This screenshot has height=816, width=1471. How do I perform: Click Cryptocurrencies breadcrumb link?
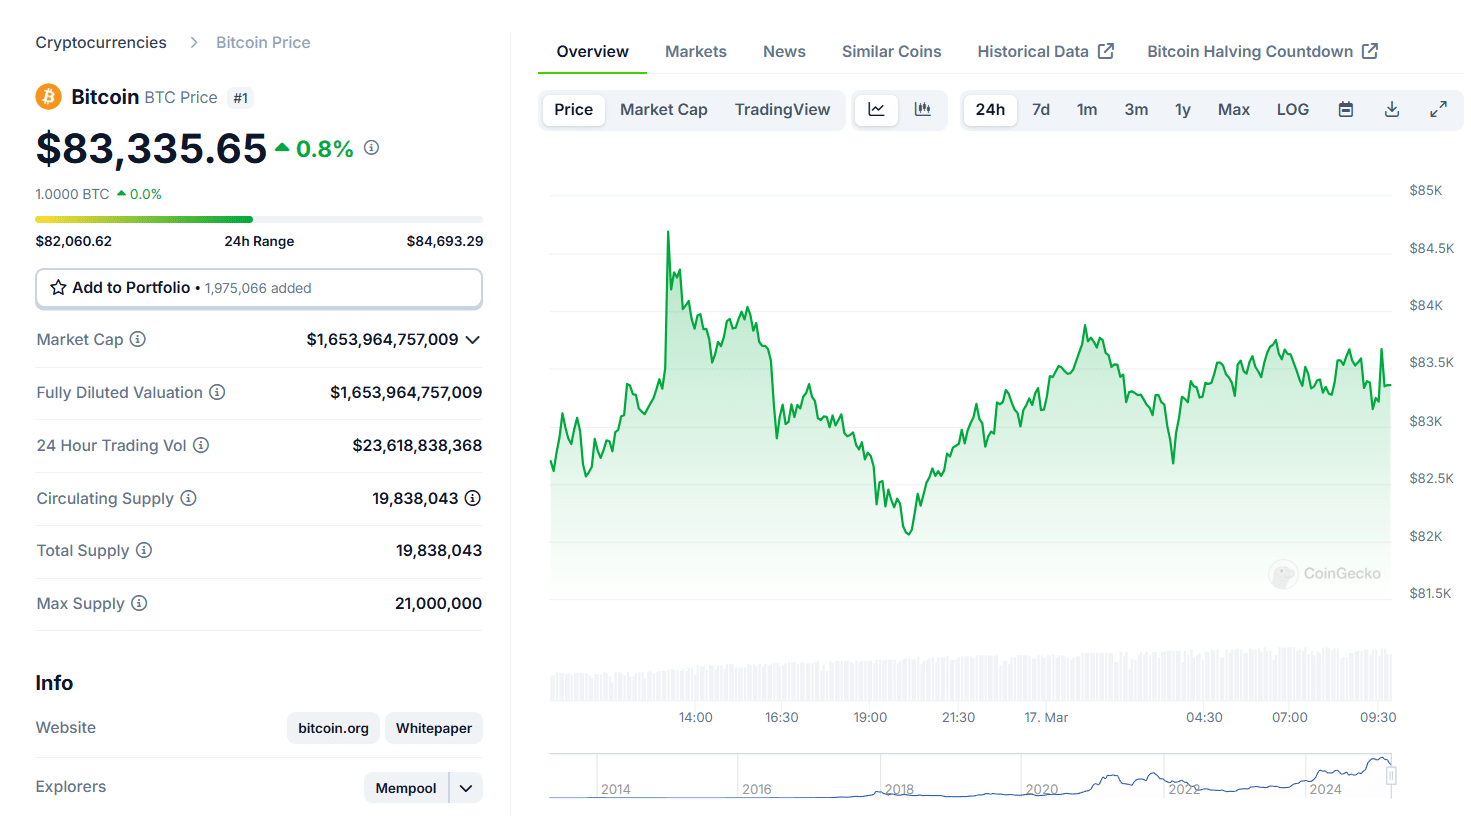pyautogui.click(x=101, y=42)
